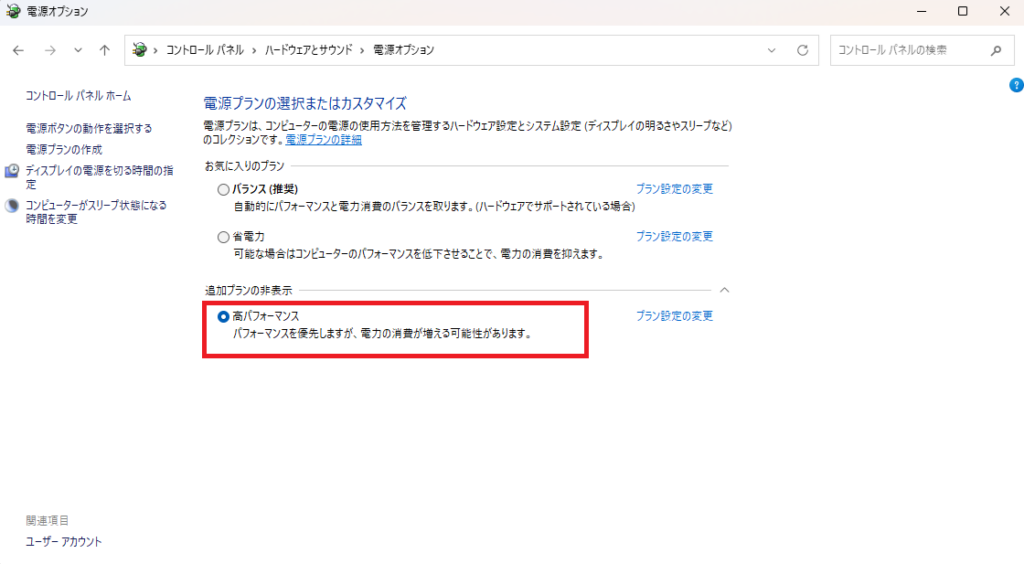Viewport: 1024px width, 564px height.
Task: Click the search magnifier icon
Action: click(996, 50)
